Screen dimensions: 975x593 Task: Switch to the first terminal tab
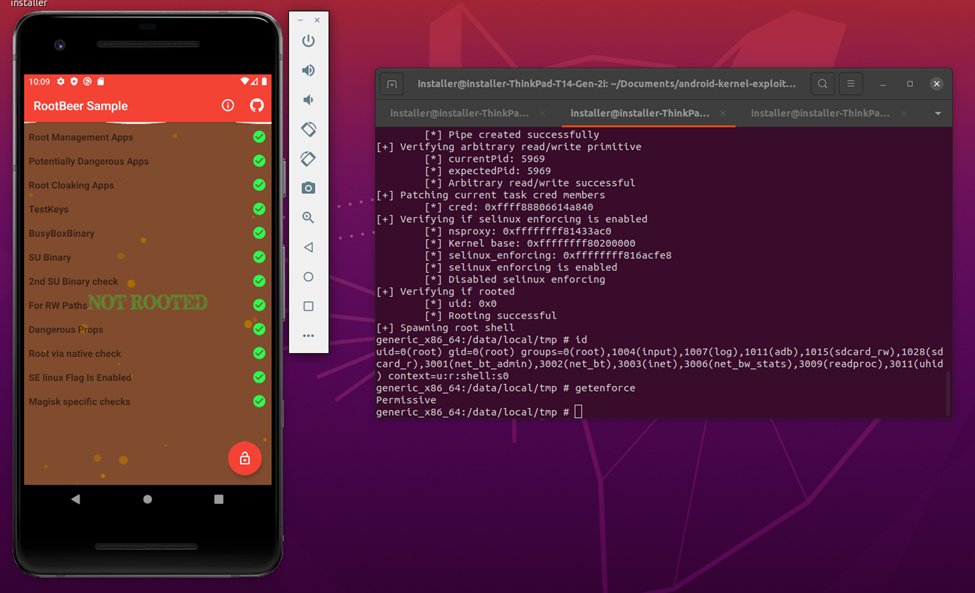pyautogui.click(x=459, y=113)
